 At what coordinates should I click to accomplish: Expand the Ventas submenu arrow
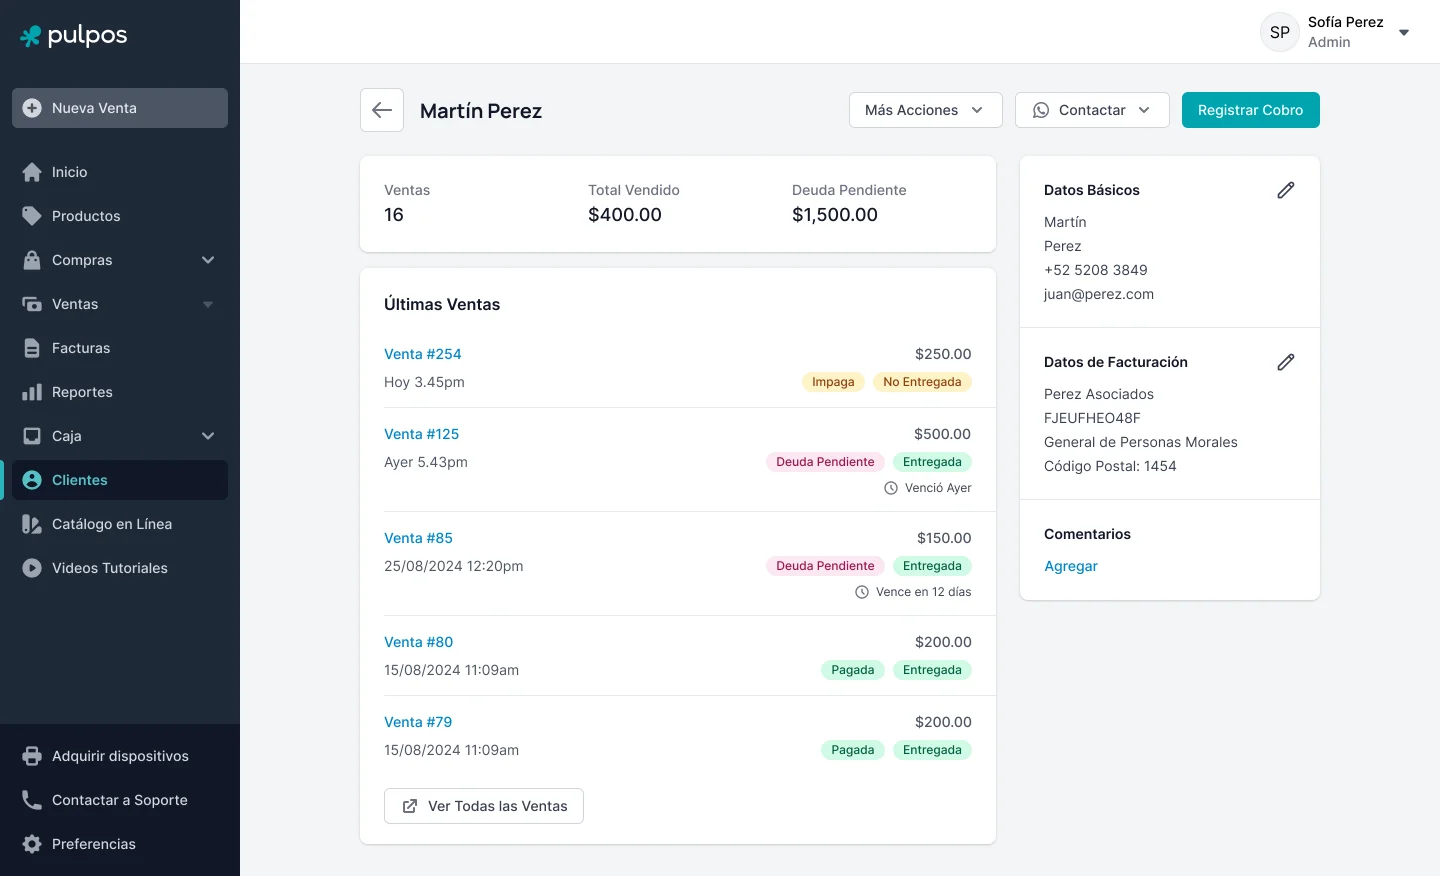(x=208, y=304)
